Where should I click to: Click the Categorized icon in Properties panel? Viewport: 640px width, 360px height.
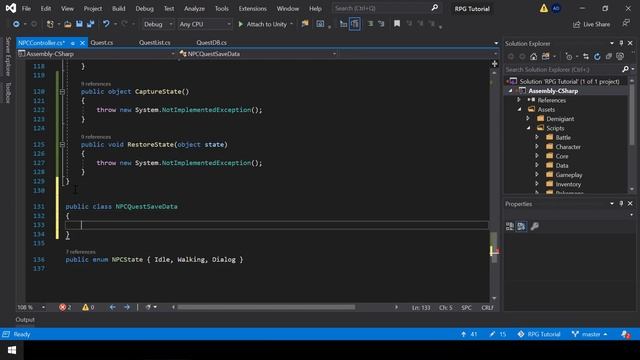[510, 227]
